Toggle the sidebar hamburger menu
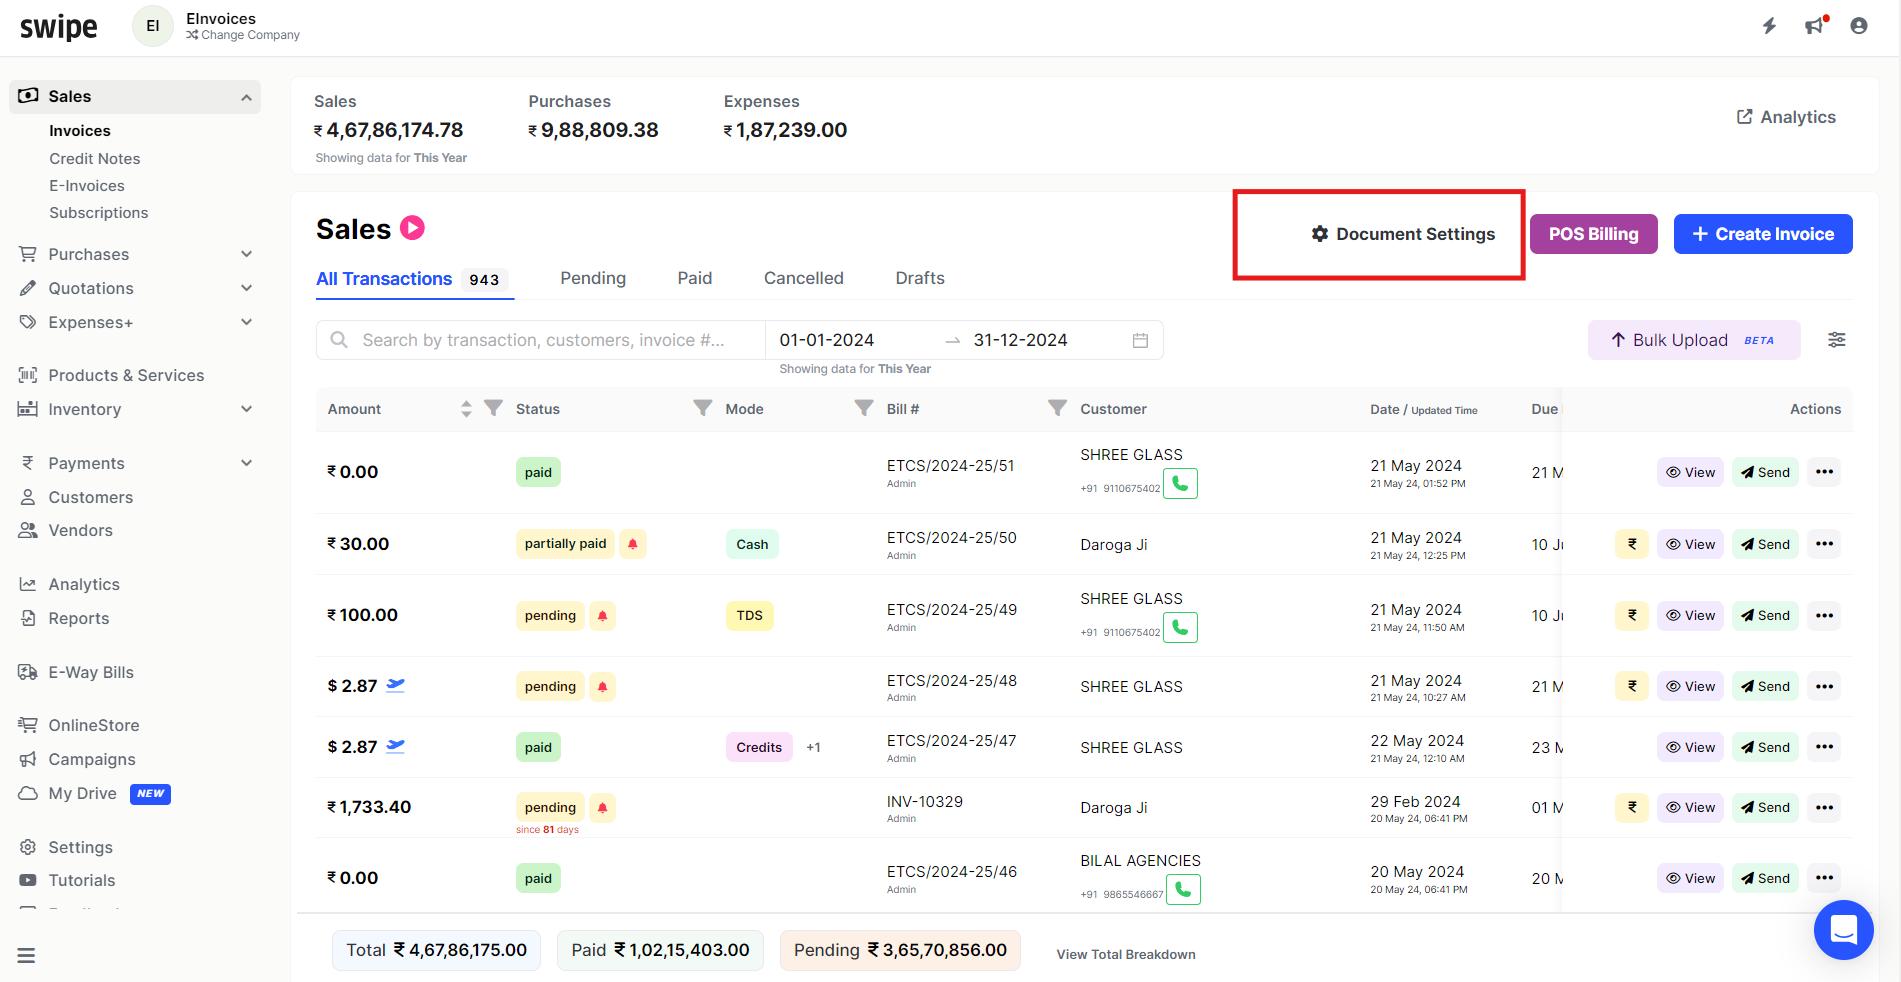 click(27, 956)
